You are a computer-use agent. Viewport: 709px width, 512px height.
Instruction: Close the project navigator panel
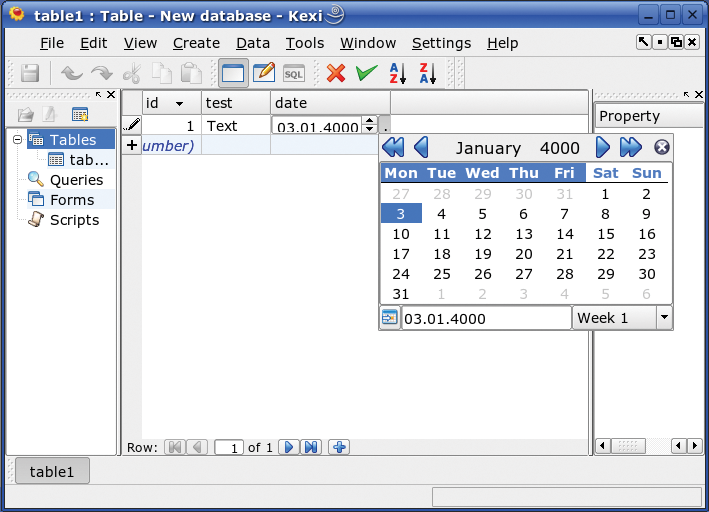(x=111, y=95)
